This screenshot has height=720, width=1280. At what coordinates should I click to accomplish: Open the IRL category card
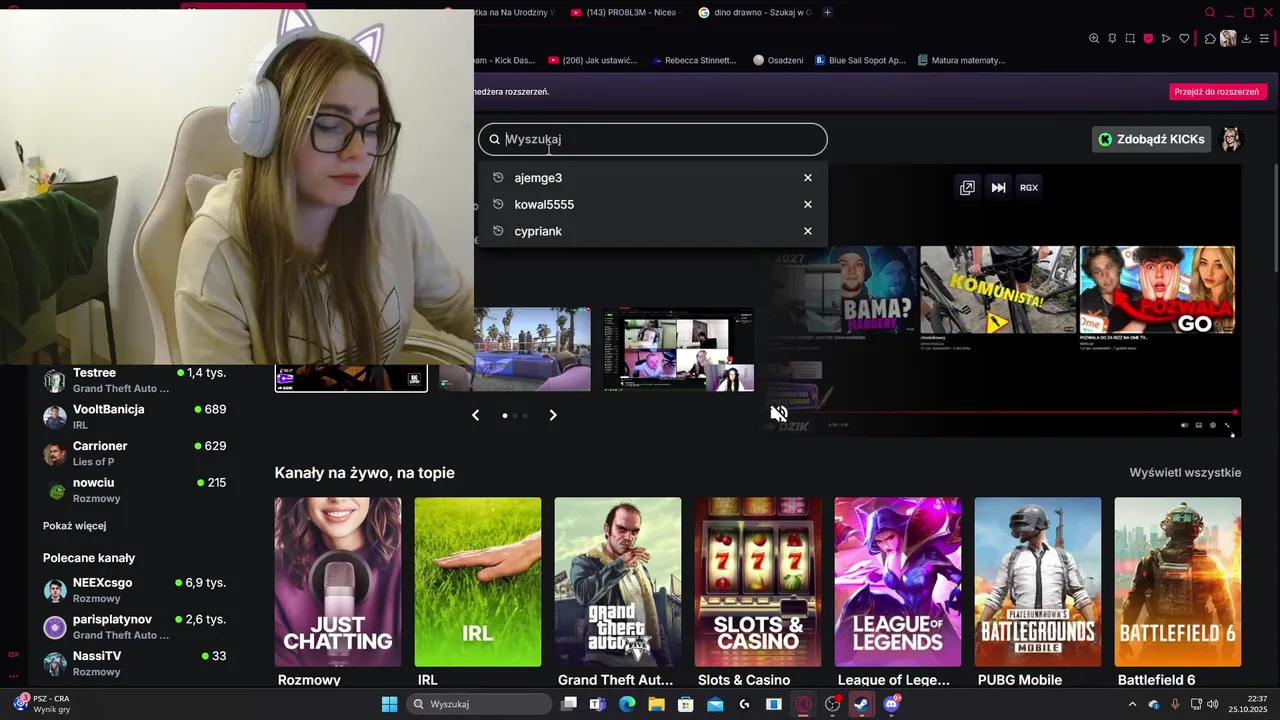478,582
